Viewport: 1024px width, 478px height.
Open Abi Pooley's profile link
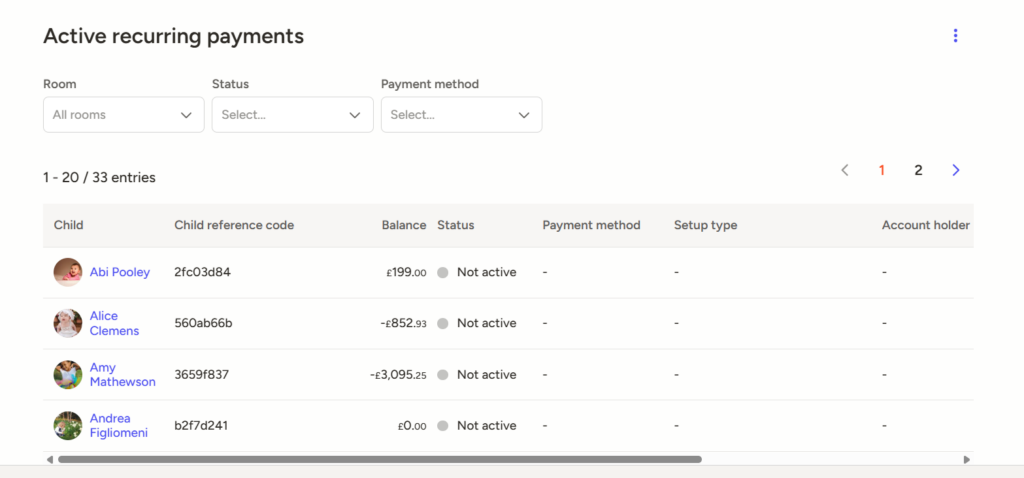tap(120, 272)
